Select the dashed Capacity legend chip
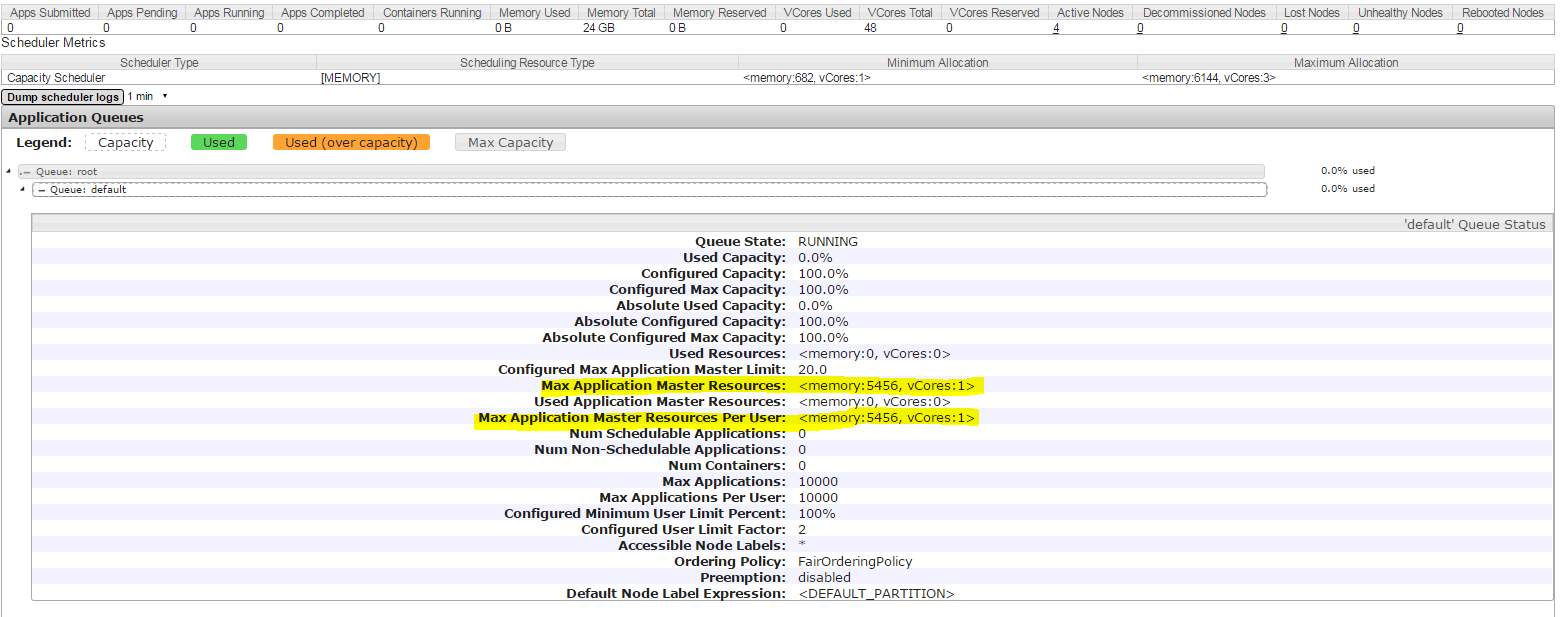Image resolution: width=1563 pixels, height=617 pixels. (125, 142)
